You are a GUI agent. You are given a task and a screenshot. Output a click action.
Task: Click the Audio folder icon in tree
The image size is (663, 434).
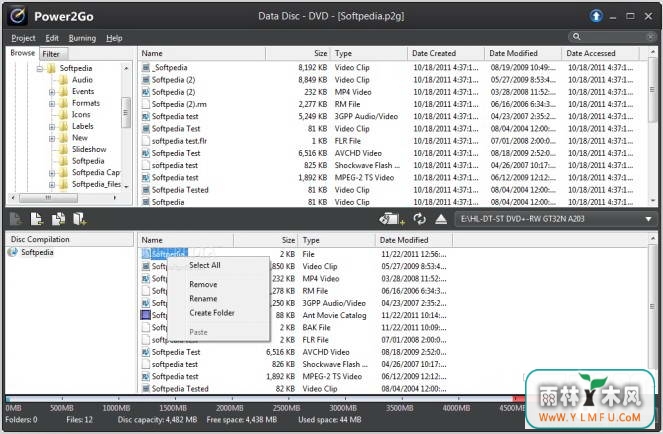(63, 80)
